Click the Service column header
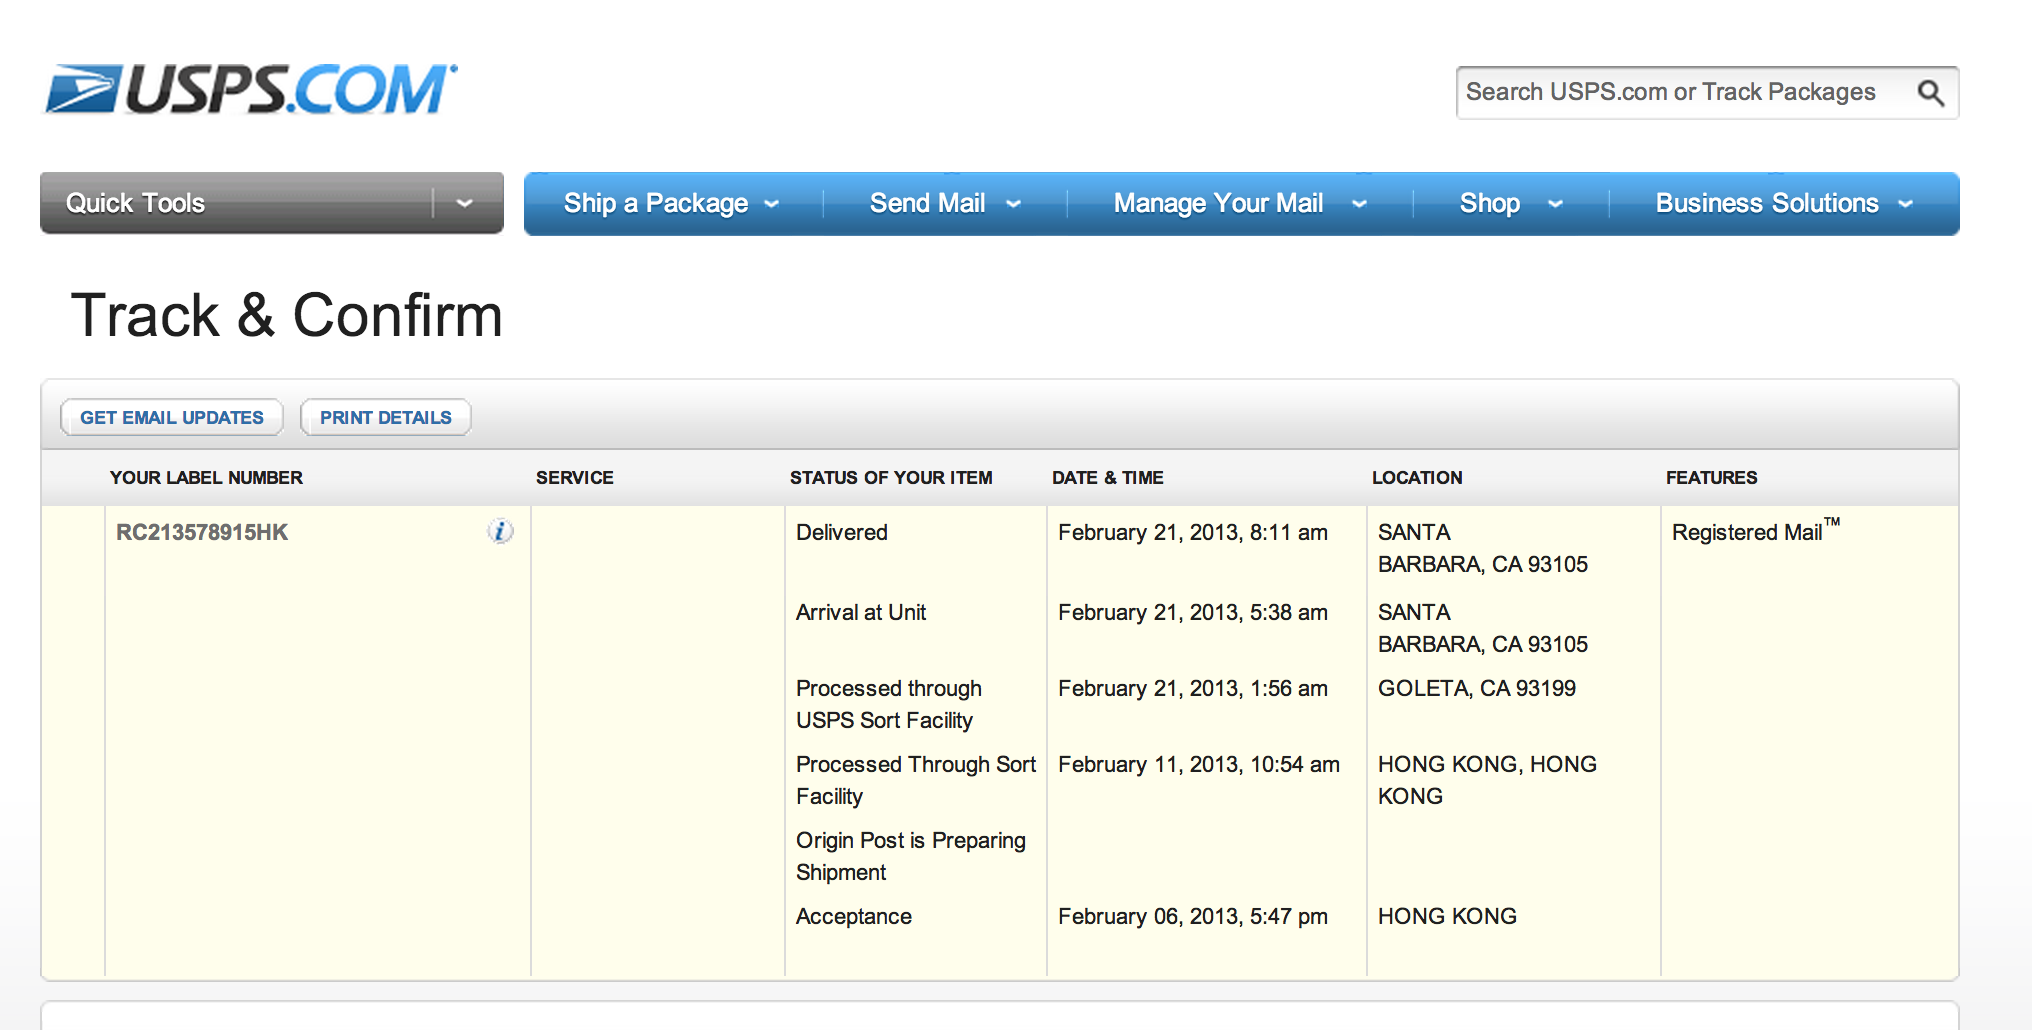 point(575,478)
